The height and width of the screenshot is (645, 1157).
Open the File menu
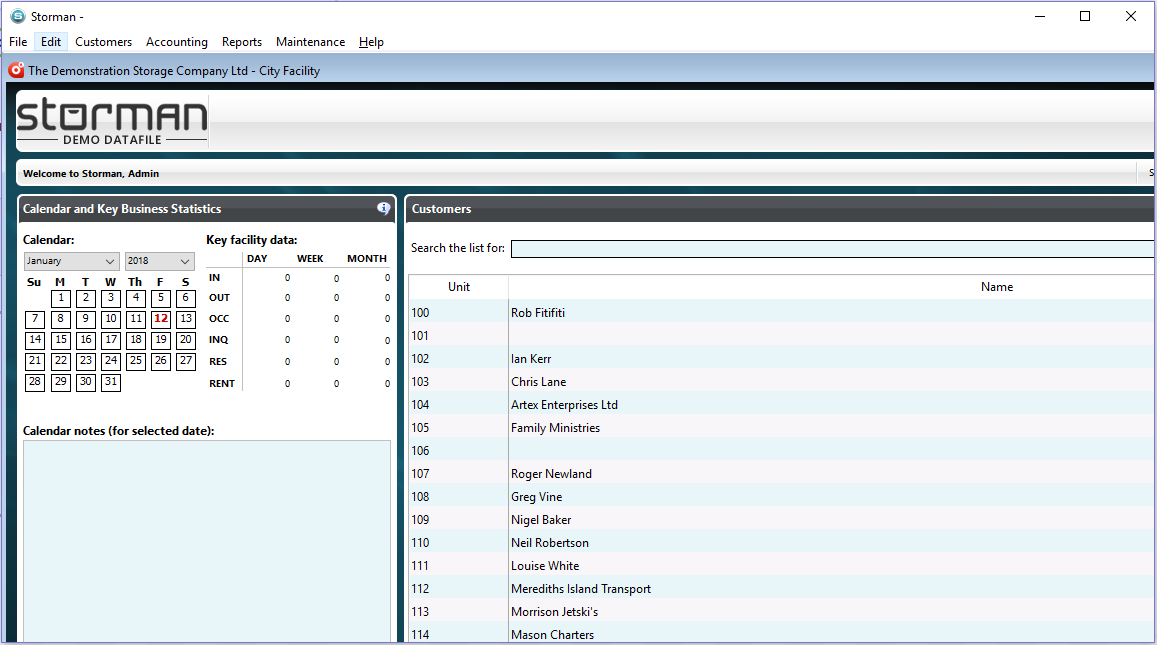click(x=18, y=42)
